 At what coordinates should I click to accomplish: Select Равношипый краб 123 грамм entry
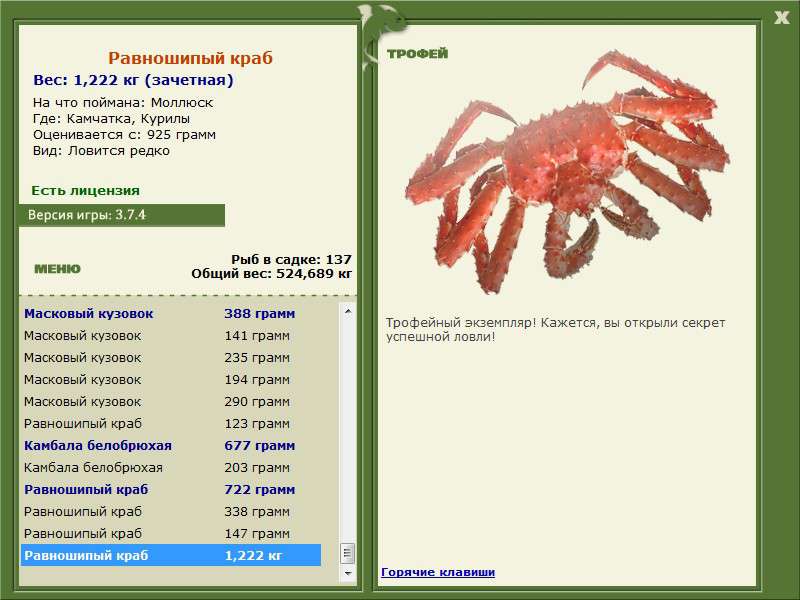coord(171,423)
